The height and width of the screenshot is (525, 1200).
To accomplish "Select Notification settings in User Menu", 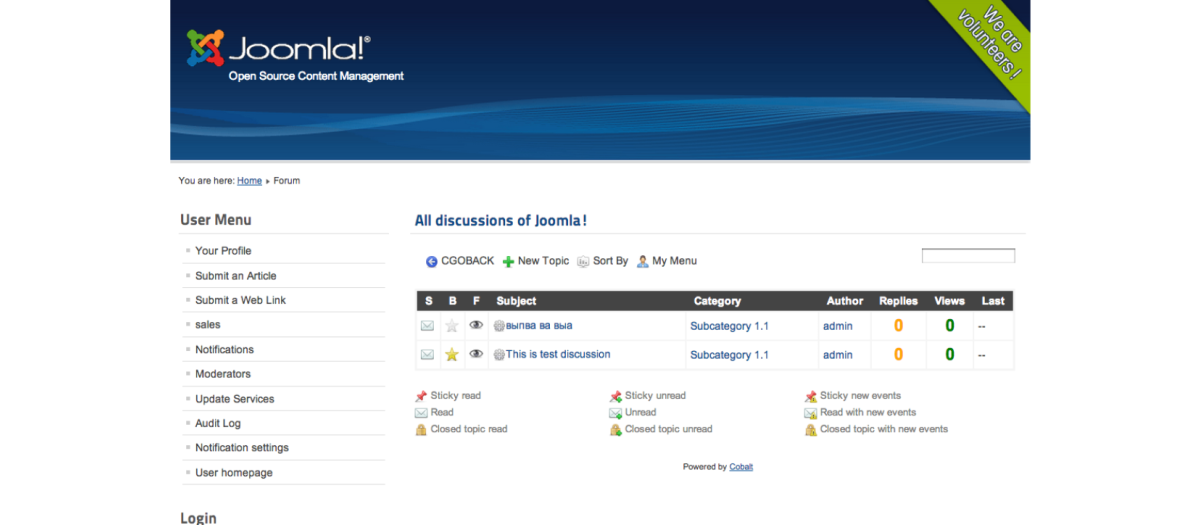I will (x=242, y=448).
